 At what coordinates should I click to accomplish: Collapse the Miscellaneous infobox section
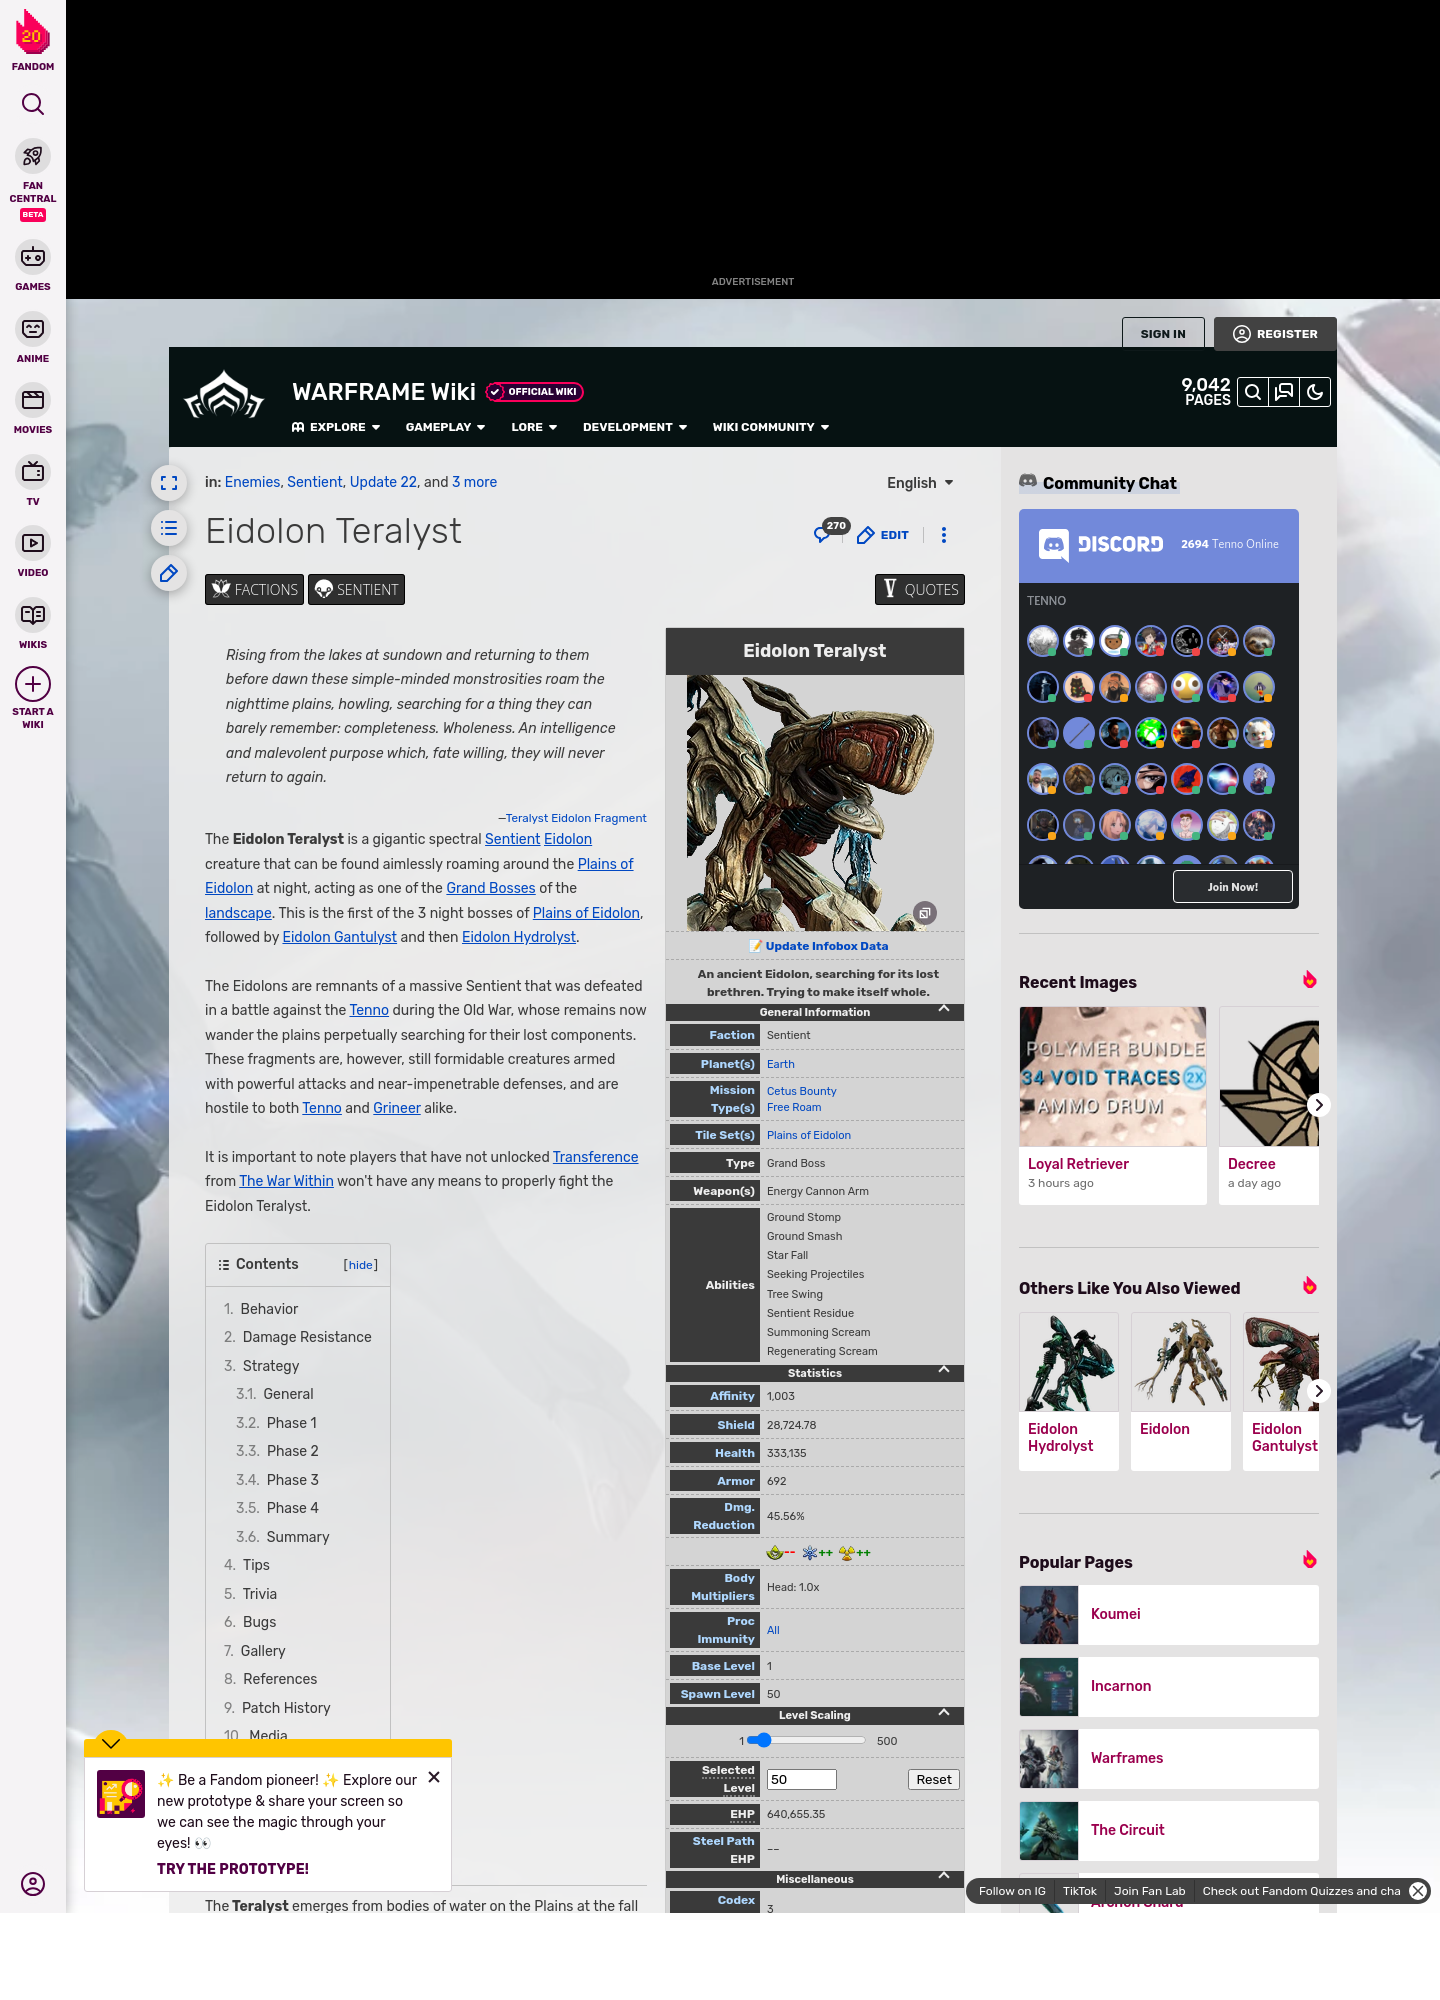tap(944, 1877)
